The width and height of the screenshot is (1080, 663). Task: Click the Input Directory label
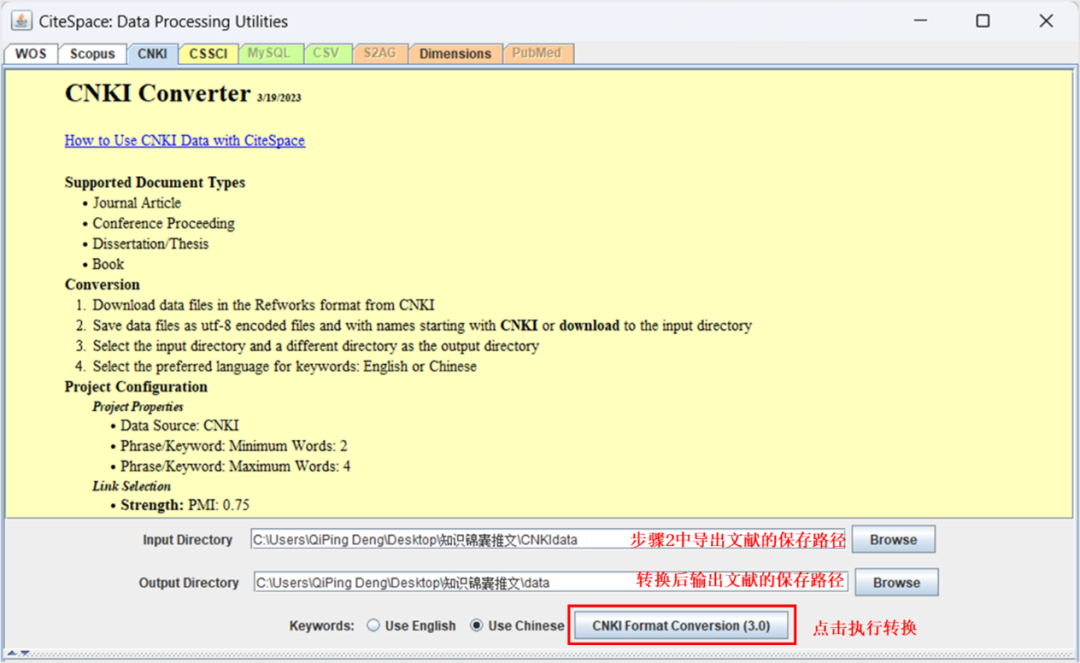(x=187, y=540)
